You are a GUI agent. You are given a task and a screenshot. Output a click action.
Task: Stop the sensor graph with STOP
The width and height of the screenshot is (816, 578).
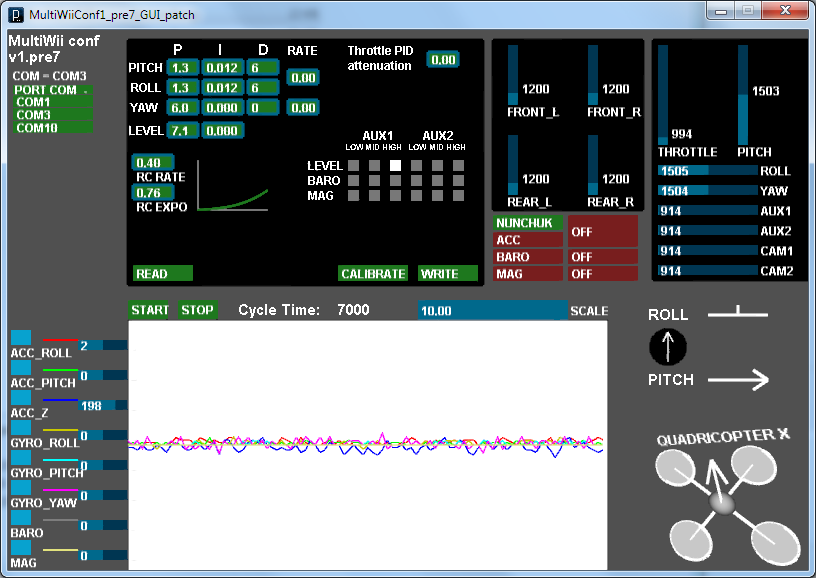[197, 310]
